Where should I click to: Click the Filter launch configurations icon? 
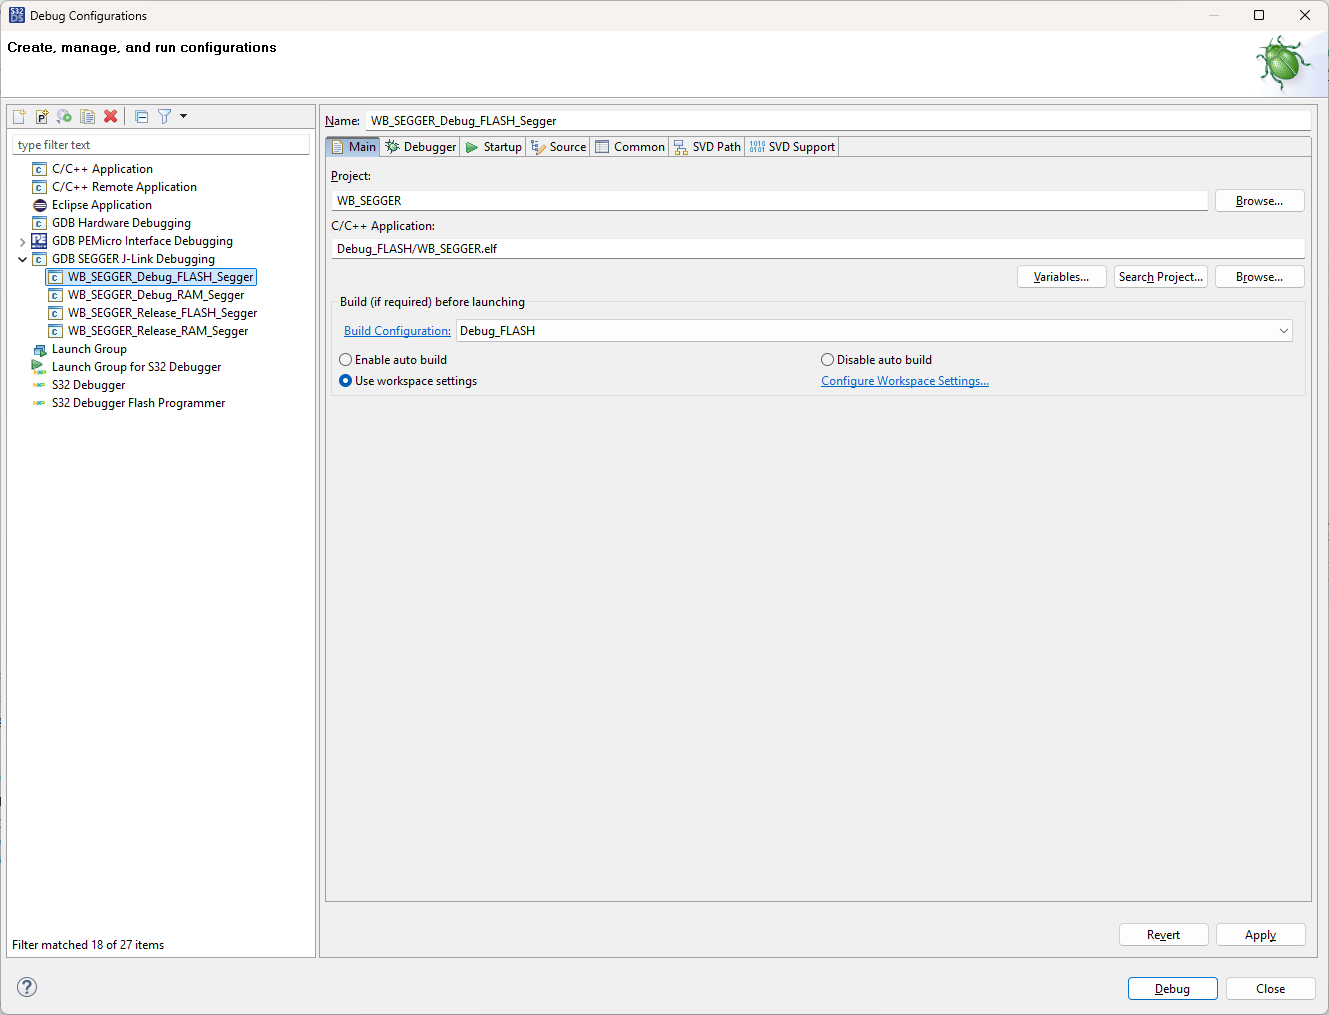pos(164,116)
